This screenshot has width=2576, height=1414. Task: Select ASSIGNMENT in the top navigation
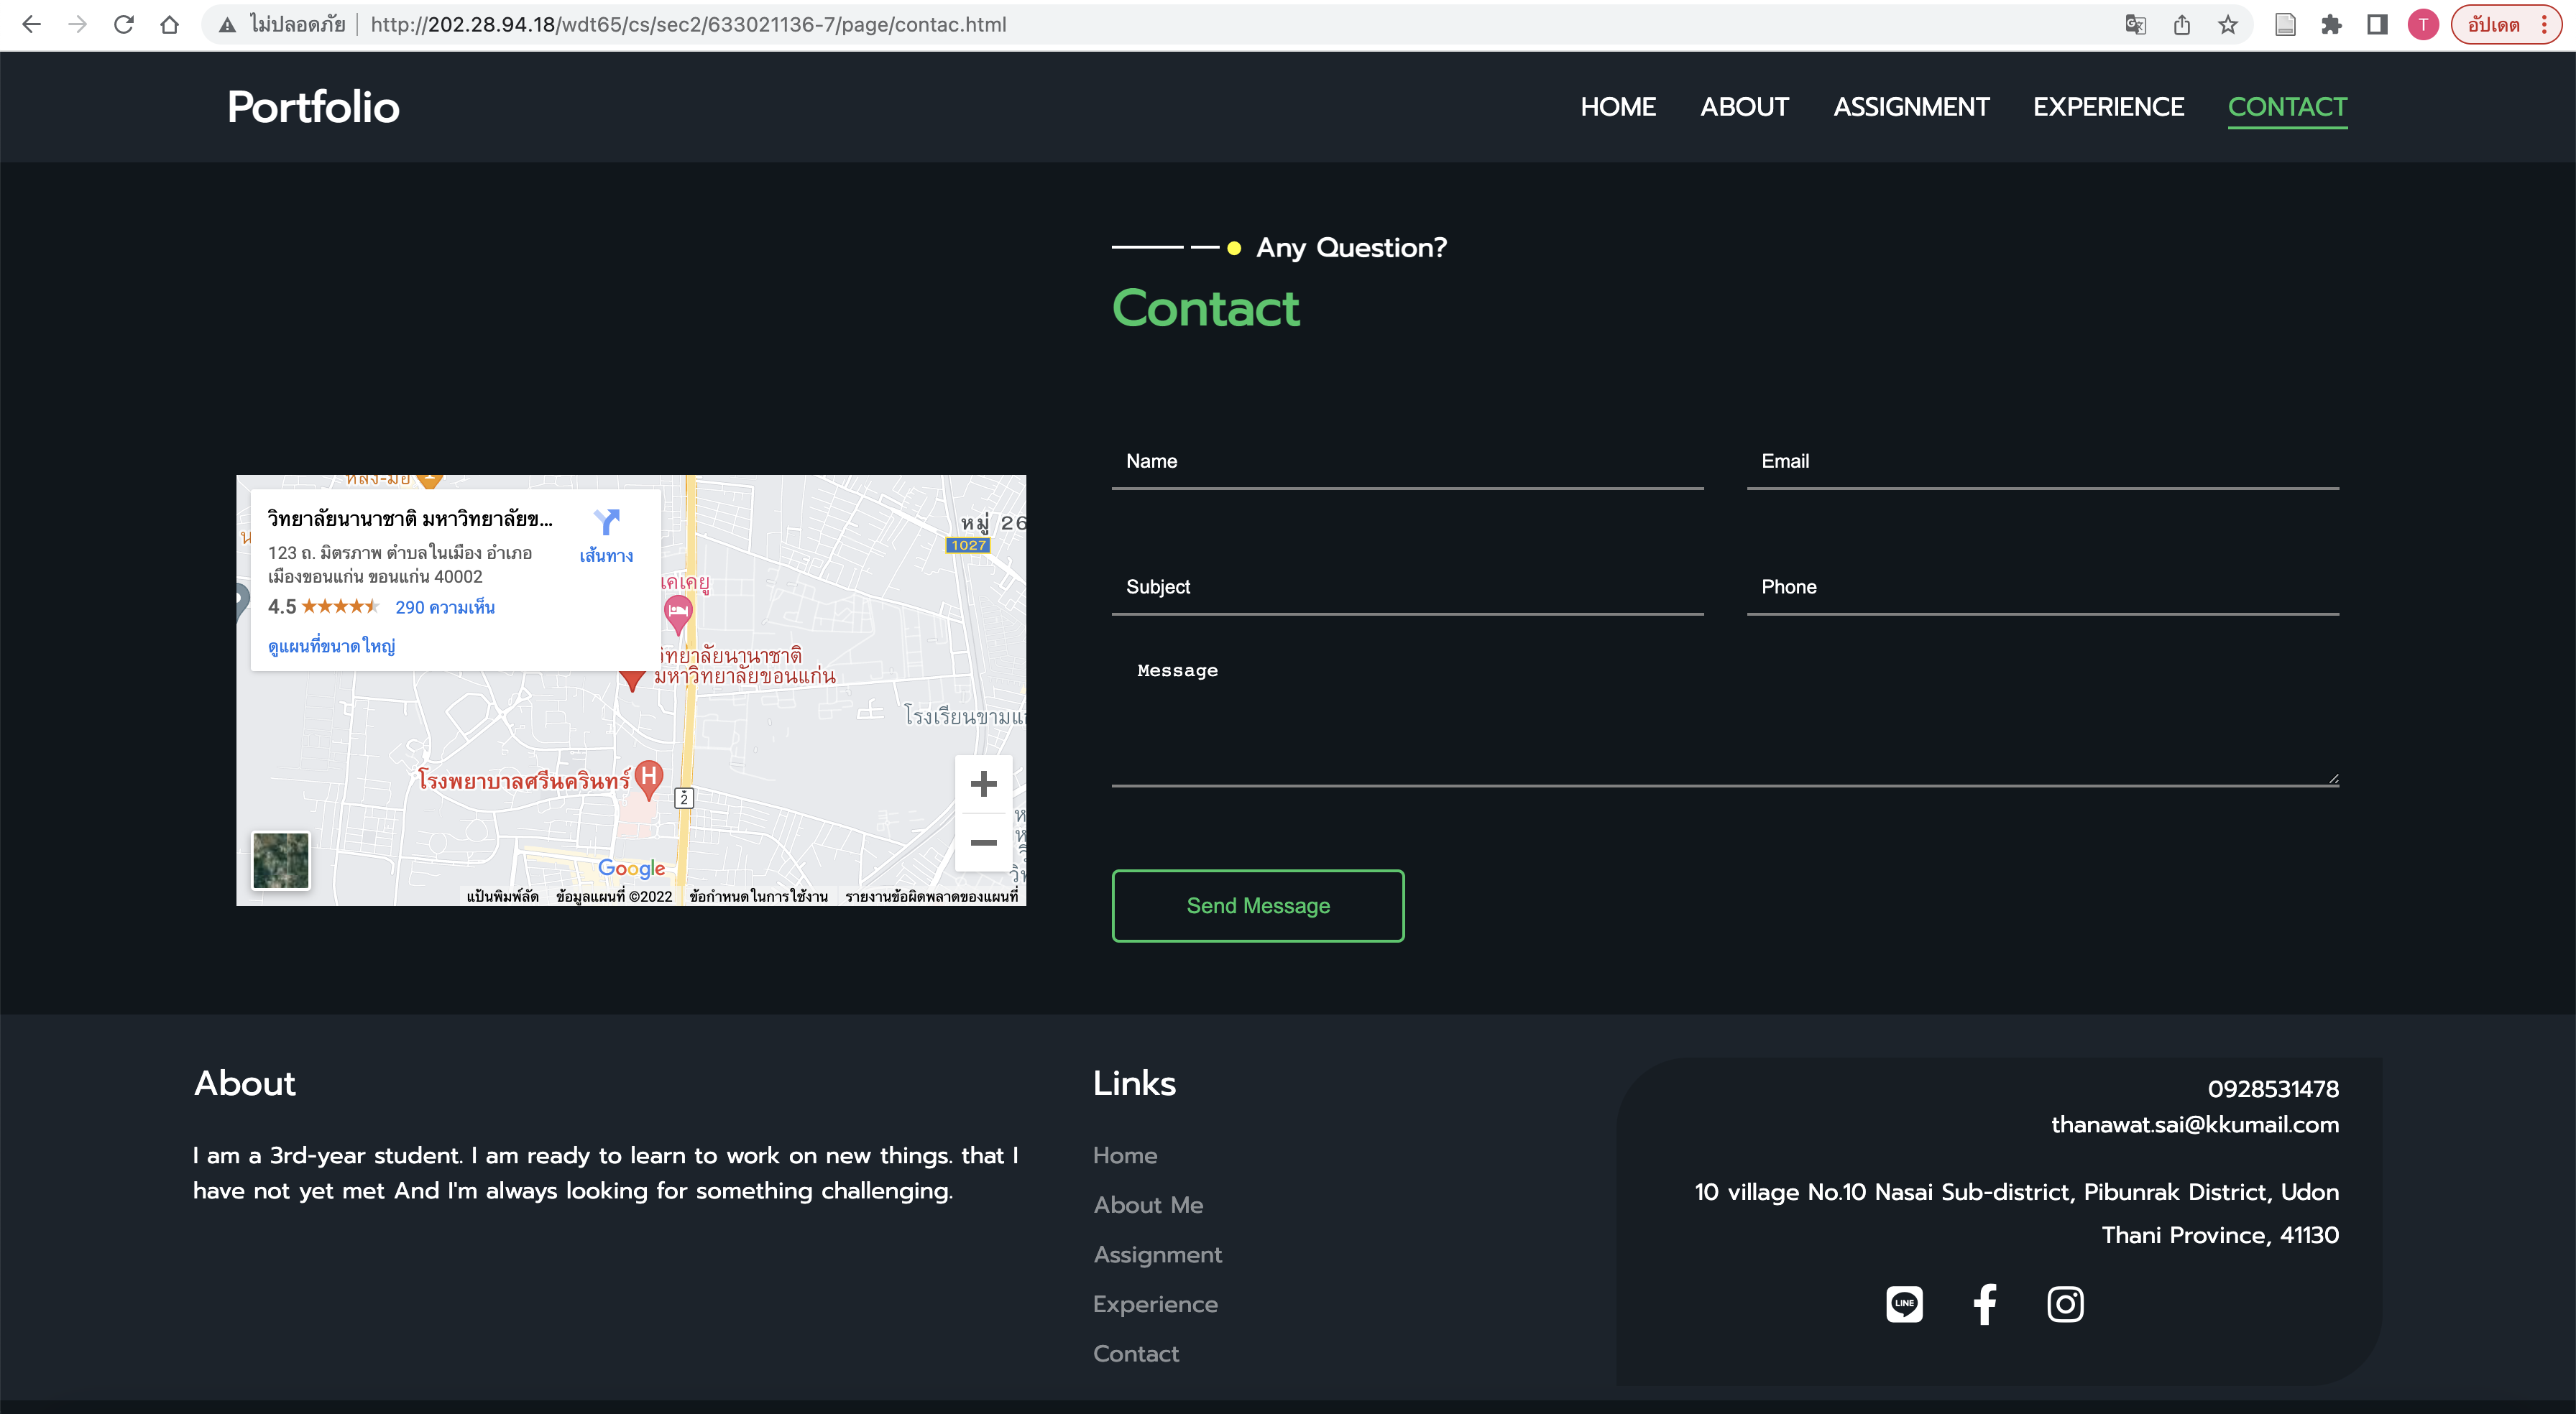tap(1911, 106)
